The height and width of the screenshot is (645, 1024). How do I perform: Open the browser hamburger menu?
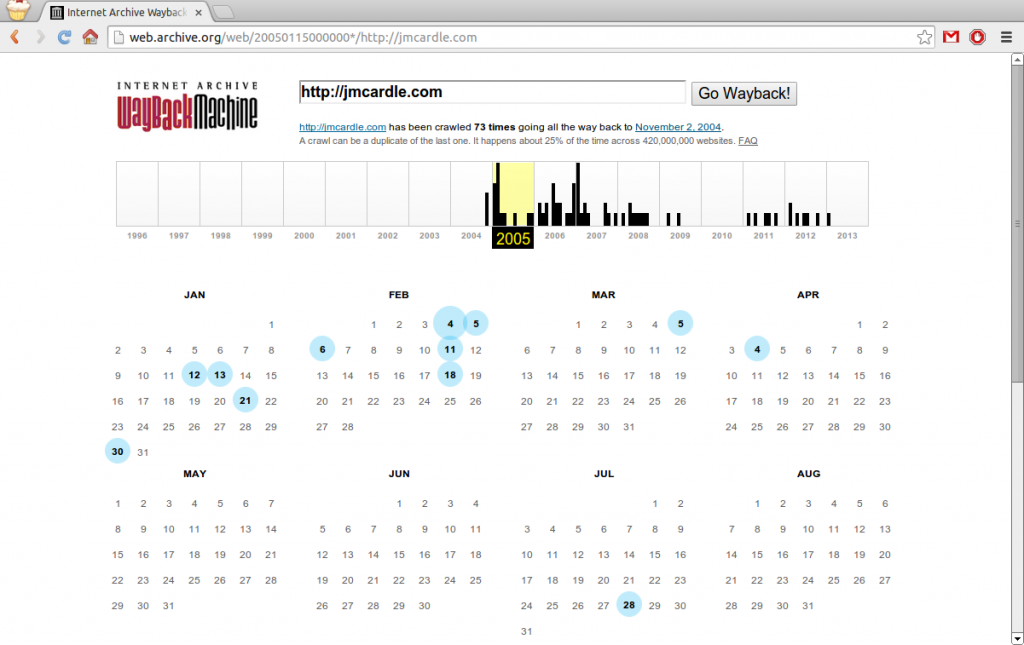1006,37
